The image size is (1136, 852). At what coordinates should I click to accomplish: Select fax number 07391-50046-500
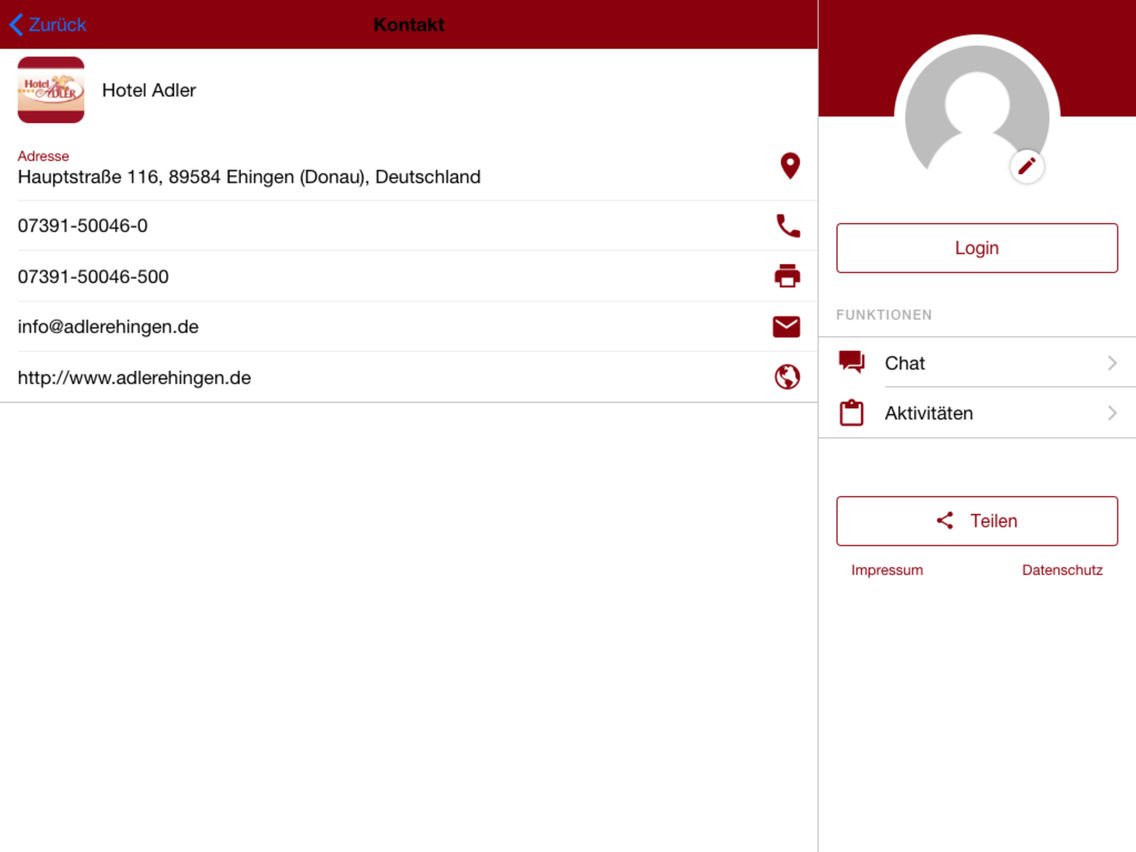[93, 277]
